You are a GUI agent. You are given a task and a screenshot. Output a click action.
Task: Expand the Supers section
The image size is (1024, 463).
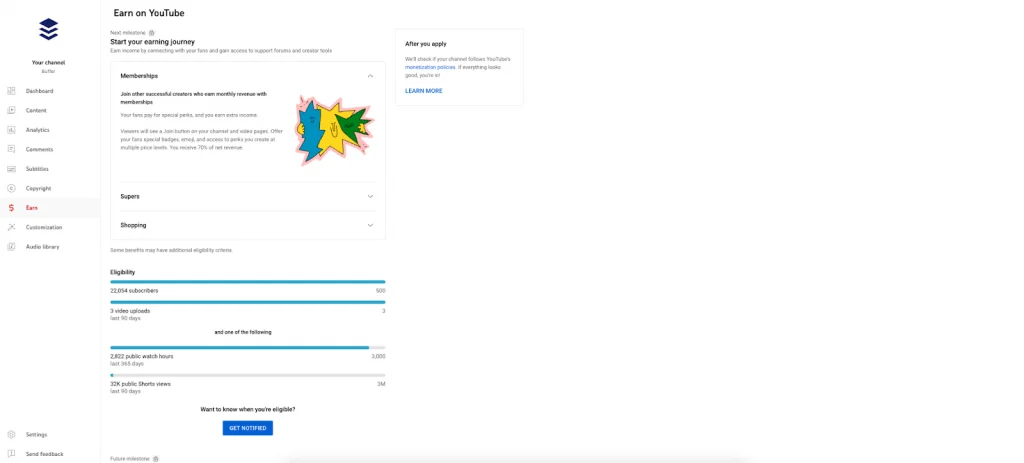(x=248, y=196)
